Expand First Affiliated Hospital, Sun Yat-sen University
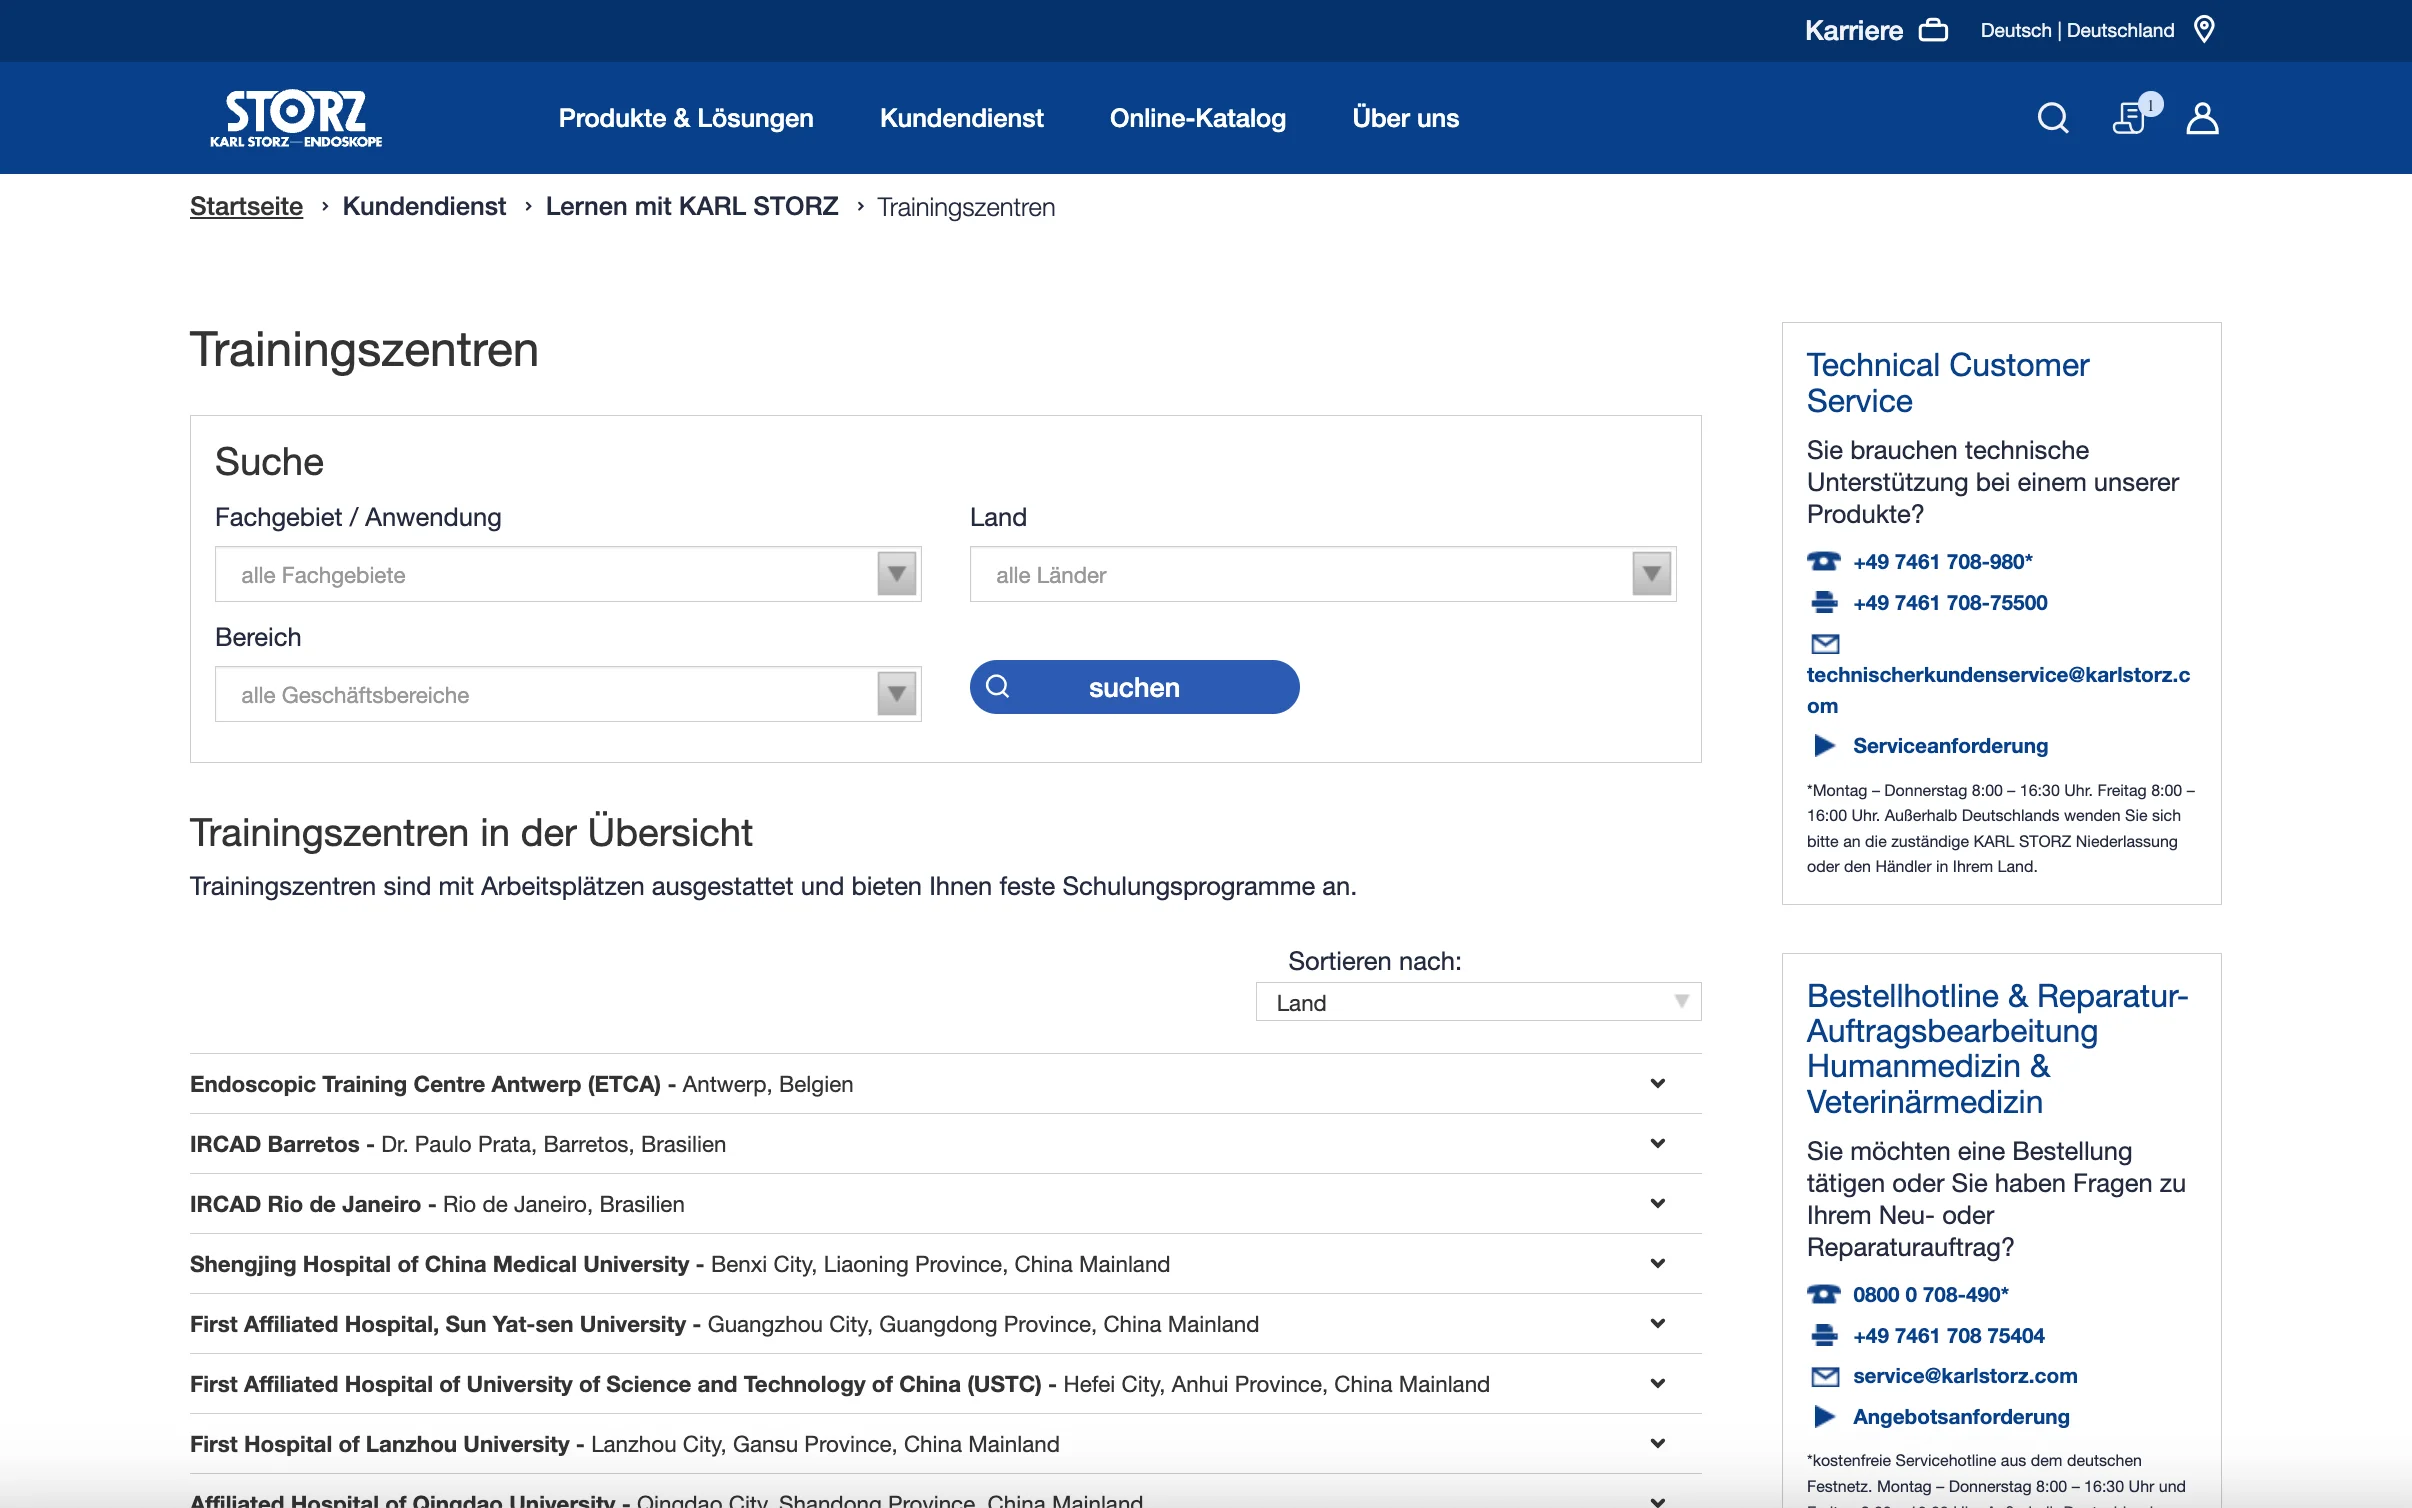 [945, 1324]
